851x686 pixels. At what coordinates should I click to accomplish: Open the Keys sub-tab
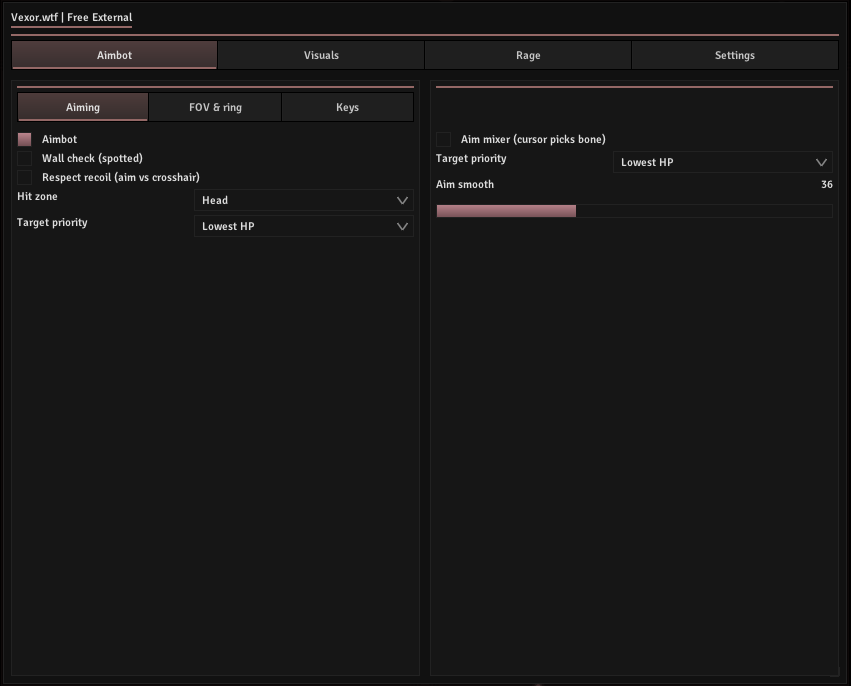point(347,107)
